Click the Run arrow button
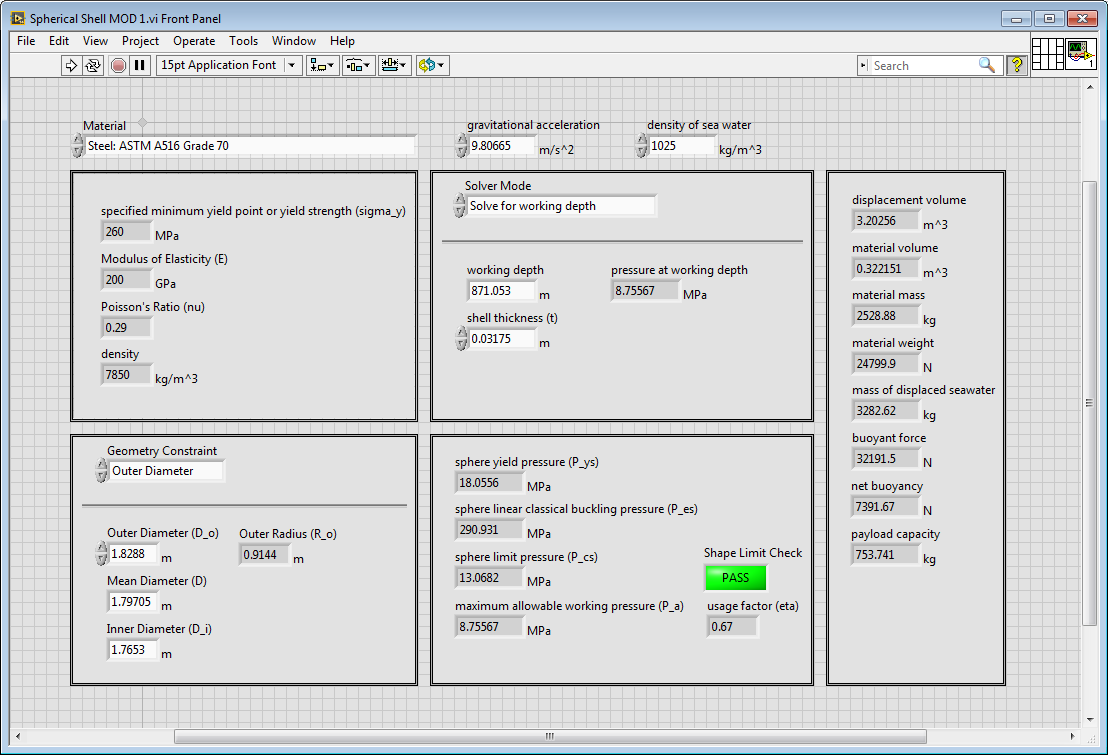The width and height of the screenshot is (1108, 755). tap(71, 65)
